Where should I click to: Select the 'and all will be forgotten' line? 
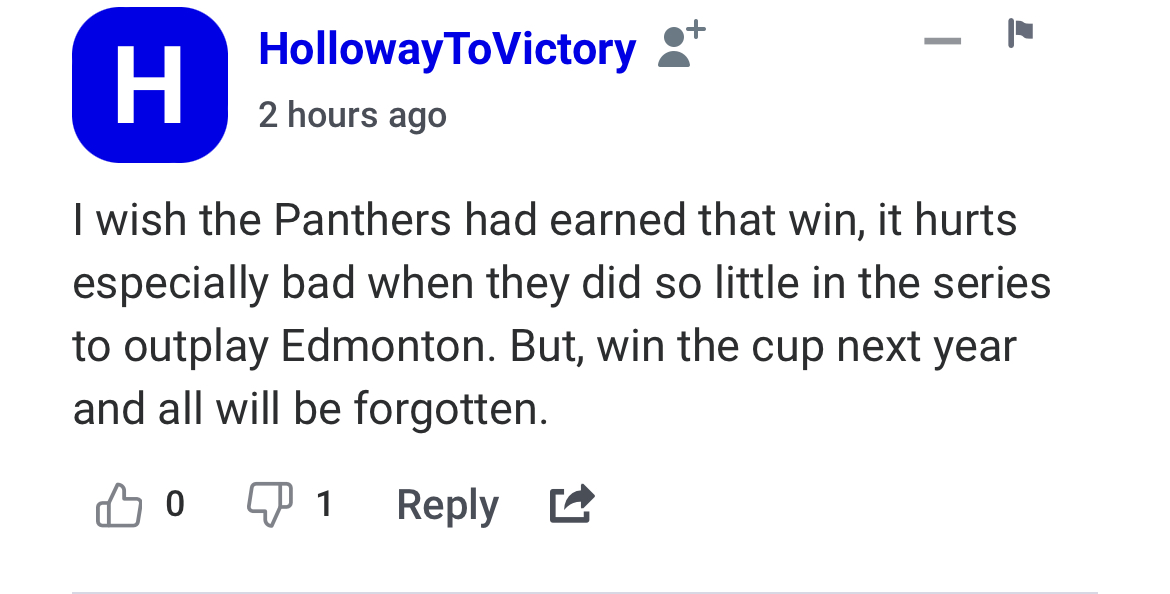click(x=310, y=410)
